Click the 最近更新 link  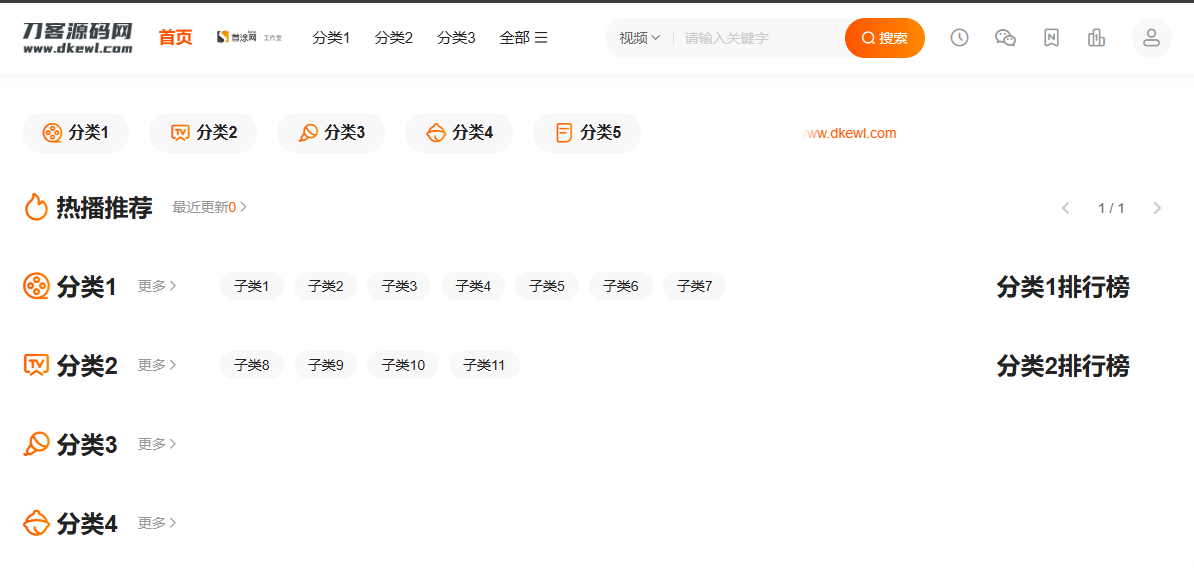[209, 207]
